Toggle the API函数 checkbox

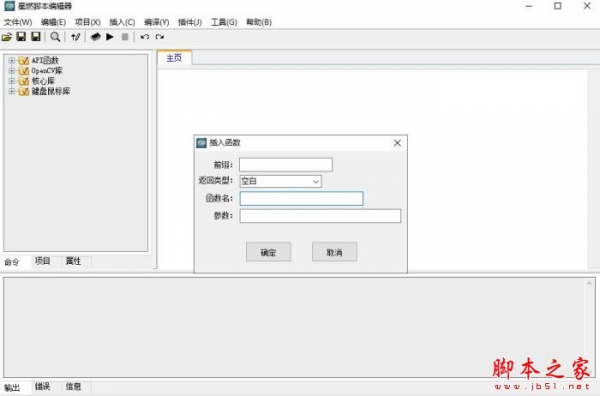point(24,60)
